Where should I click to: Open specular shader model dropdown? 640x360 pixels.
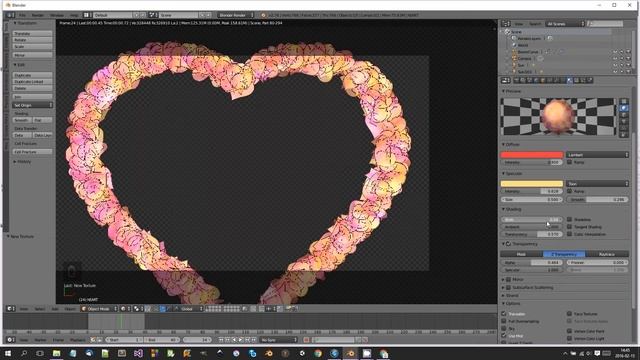(x=597, y=183)
